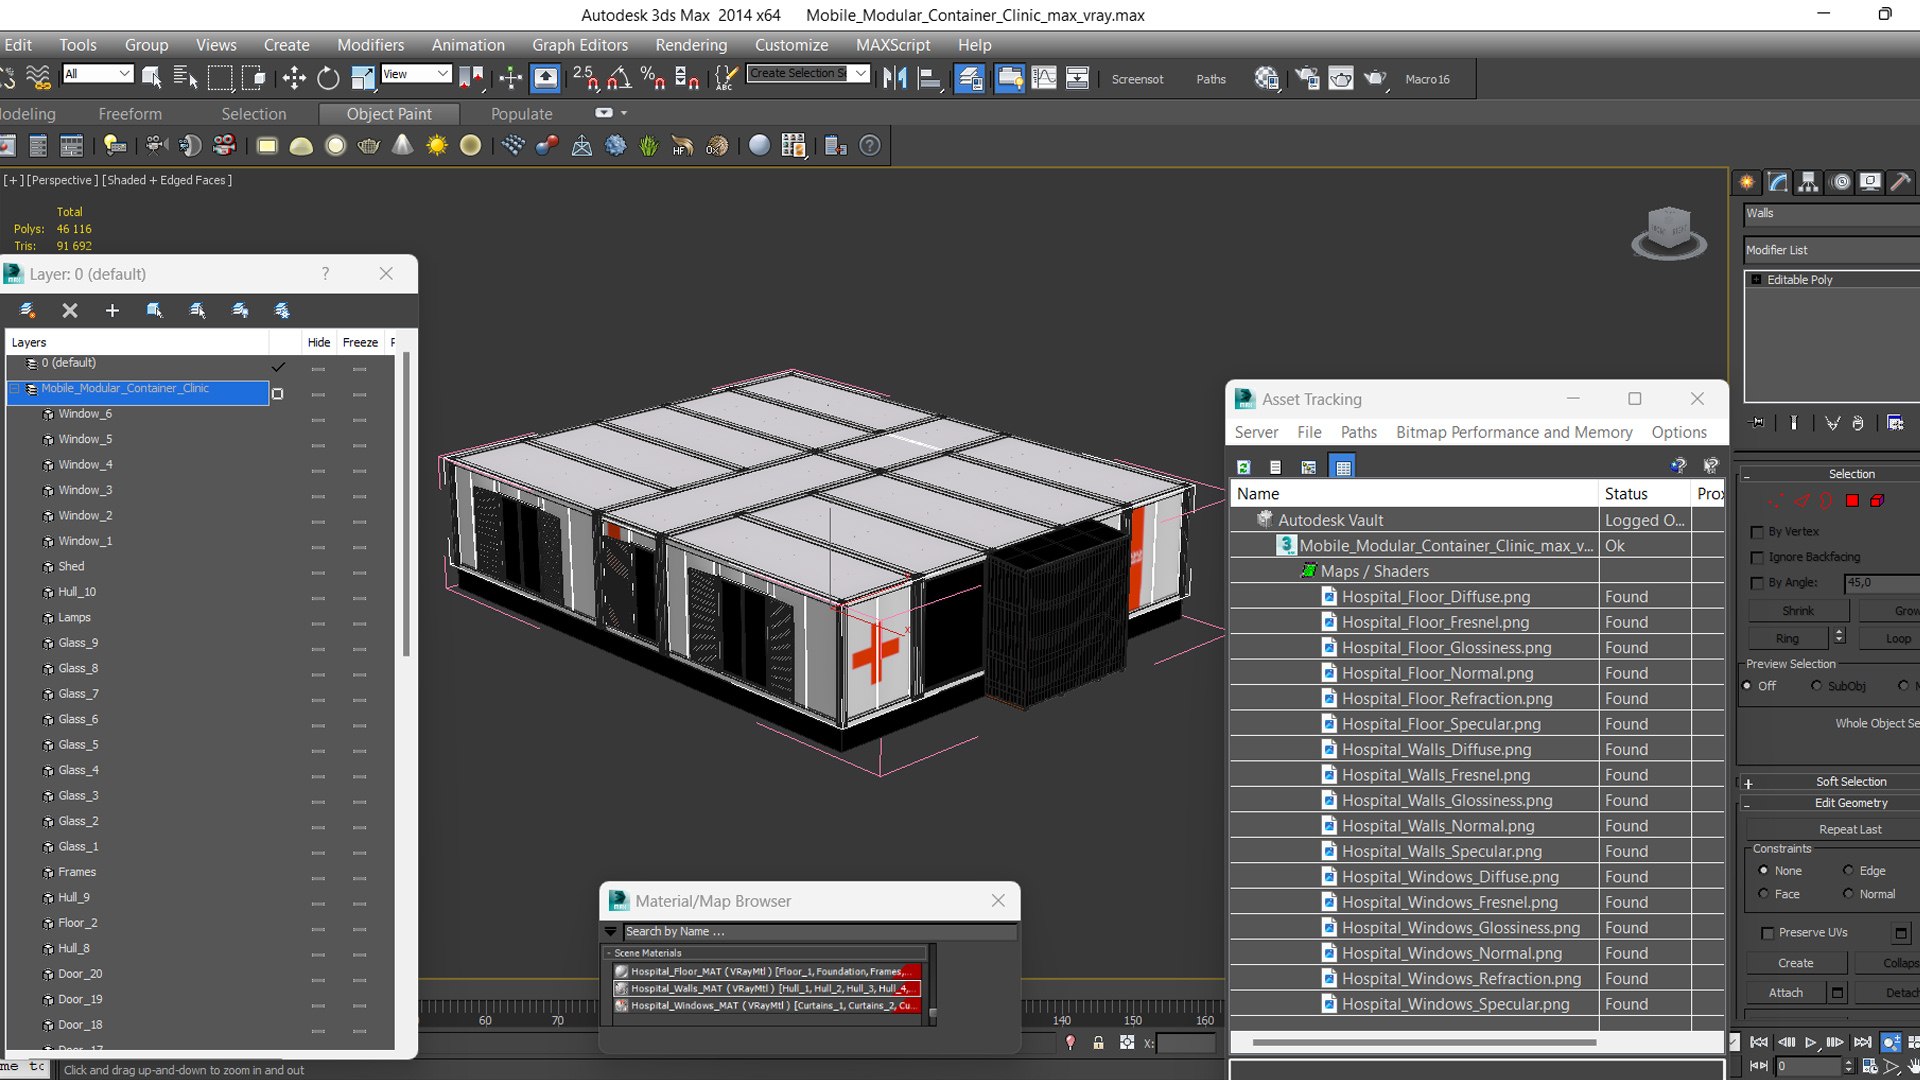Click the Create button in Edit Geometry

click(1796, 963)
